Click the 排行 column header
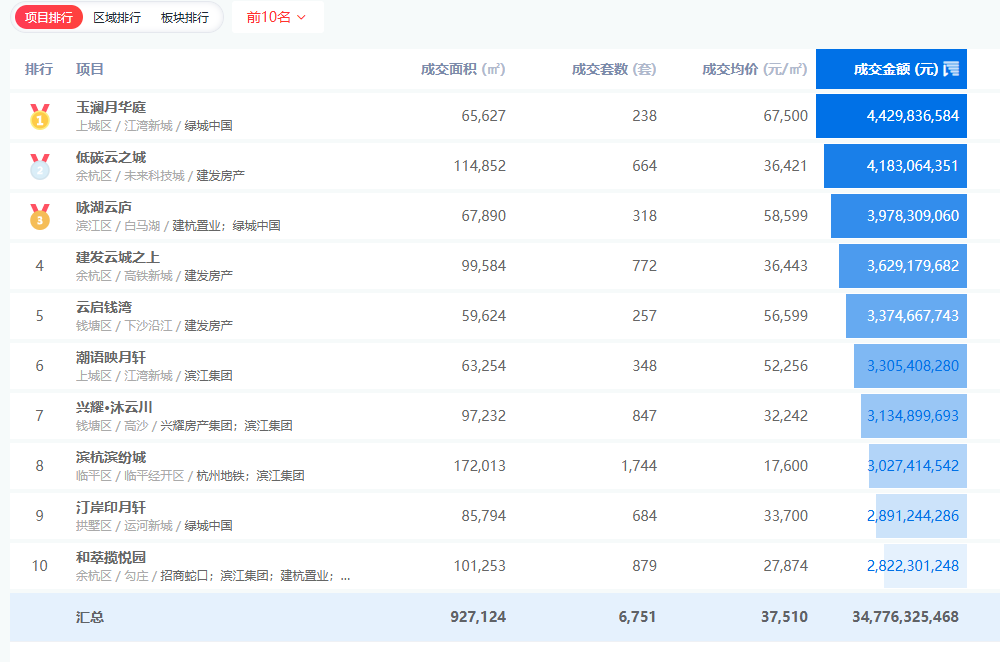 click(39, 69)
